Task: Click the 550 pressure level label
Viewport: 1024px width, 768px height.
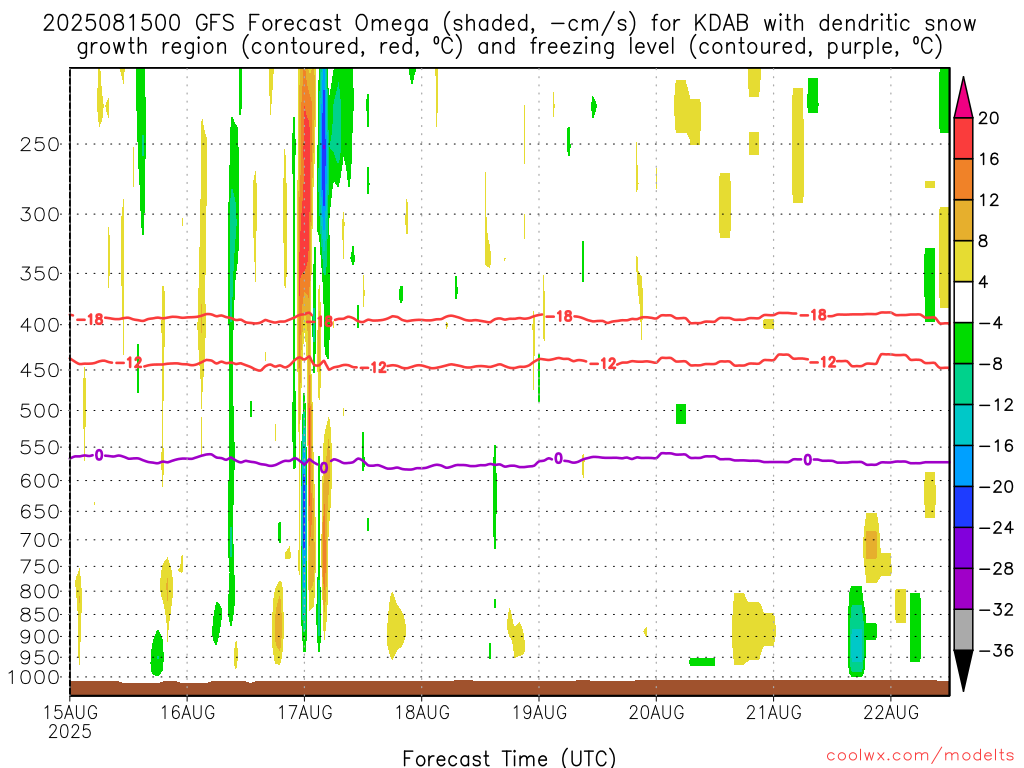Action: click(40, 447)
